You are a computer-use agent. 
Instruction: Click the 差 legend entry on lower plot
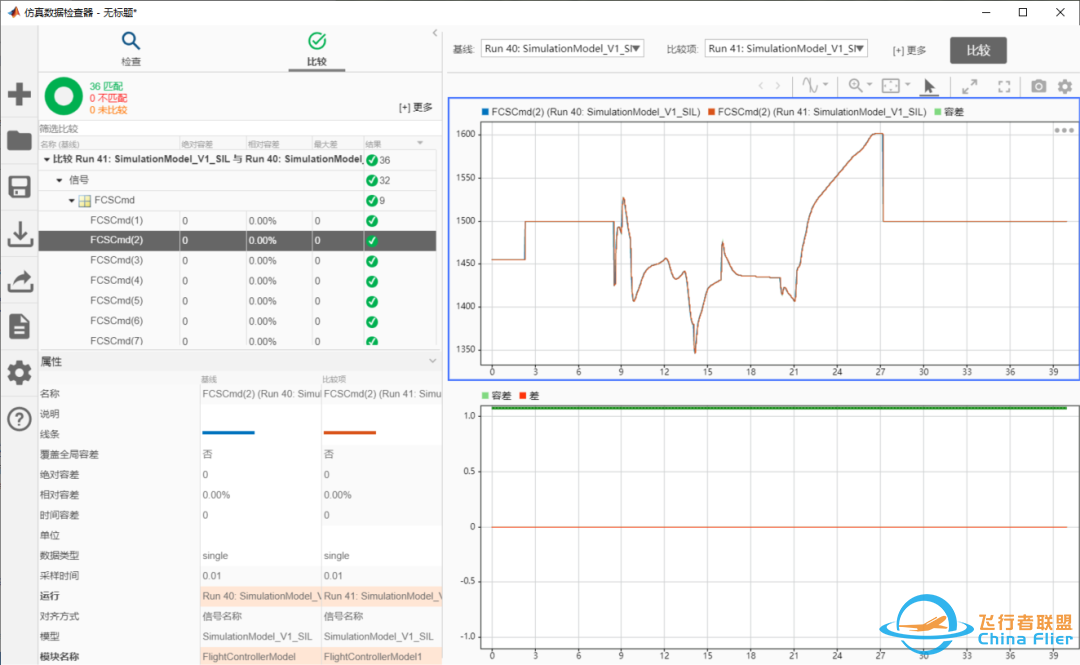pyautogui.click(x=529, y=396)
